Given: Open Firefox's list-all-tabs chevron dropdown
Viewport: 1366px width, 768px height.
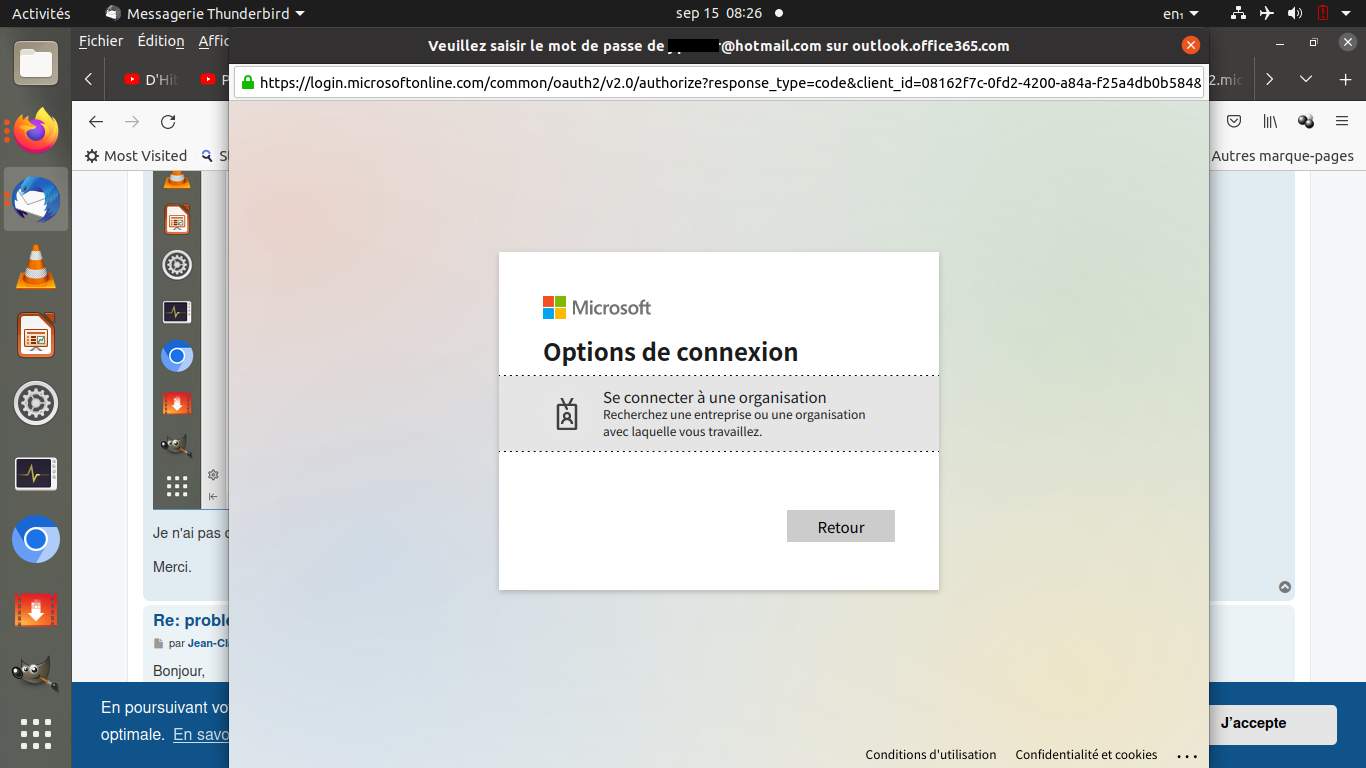Looking at the screenshot, I should (x=1306, y=80).
